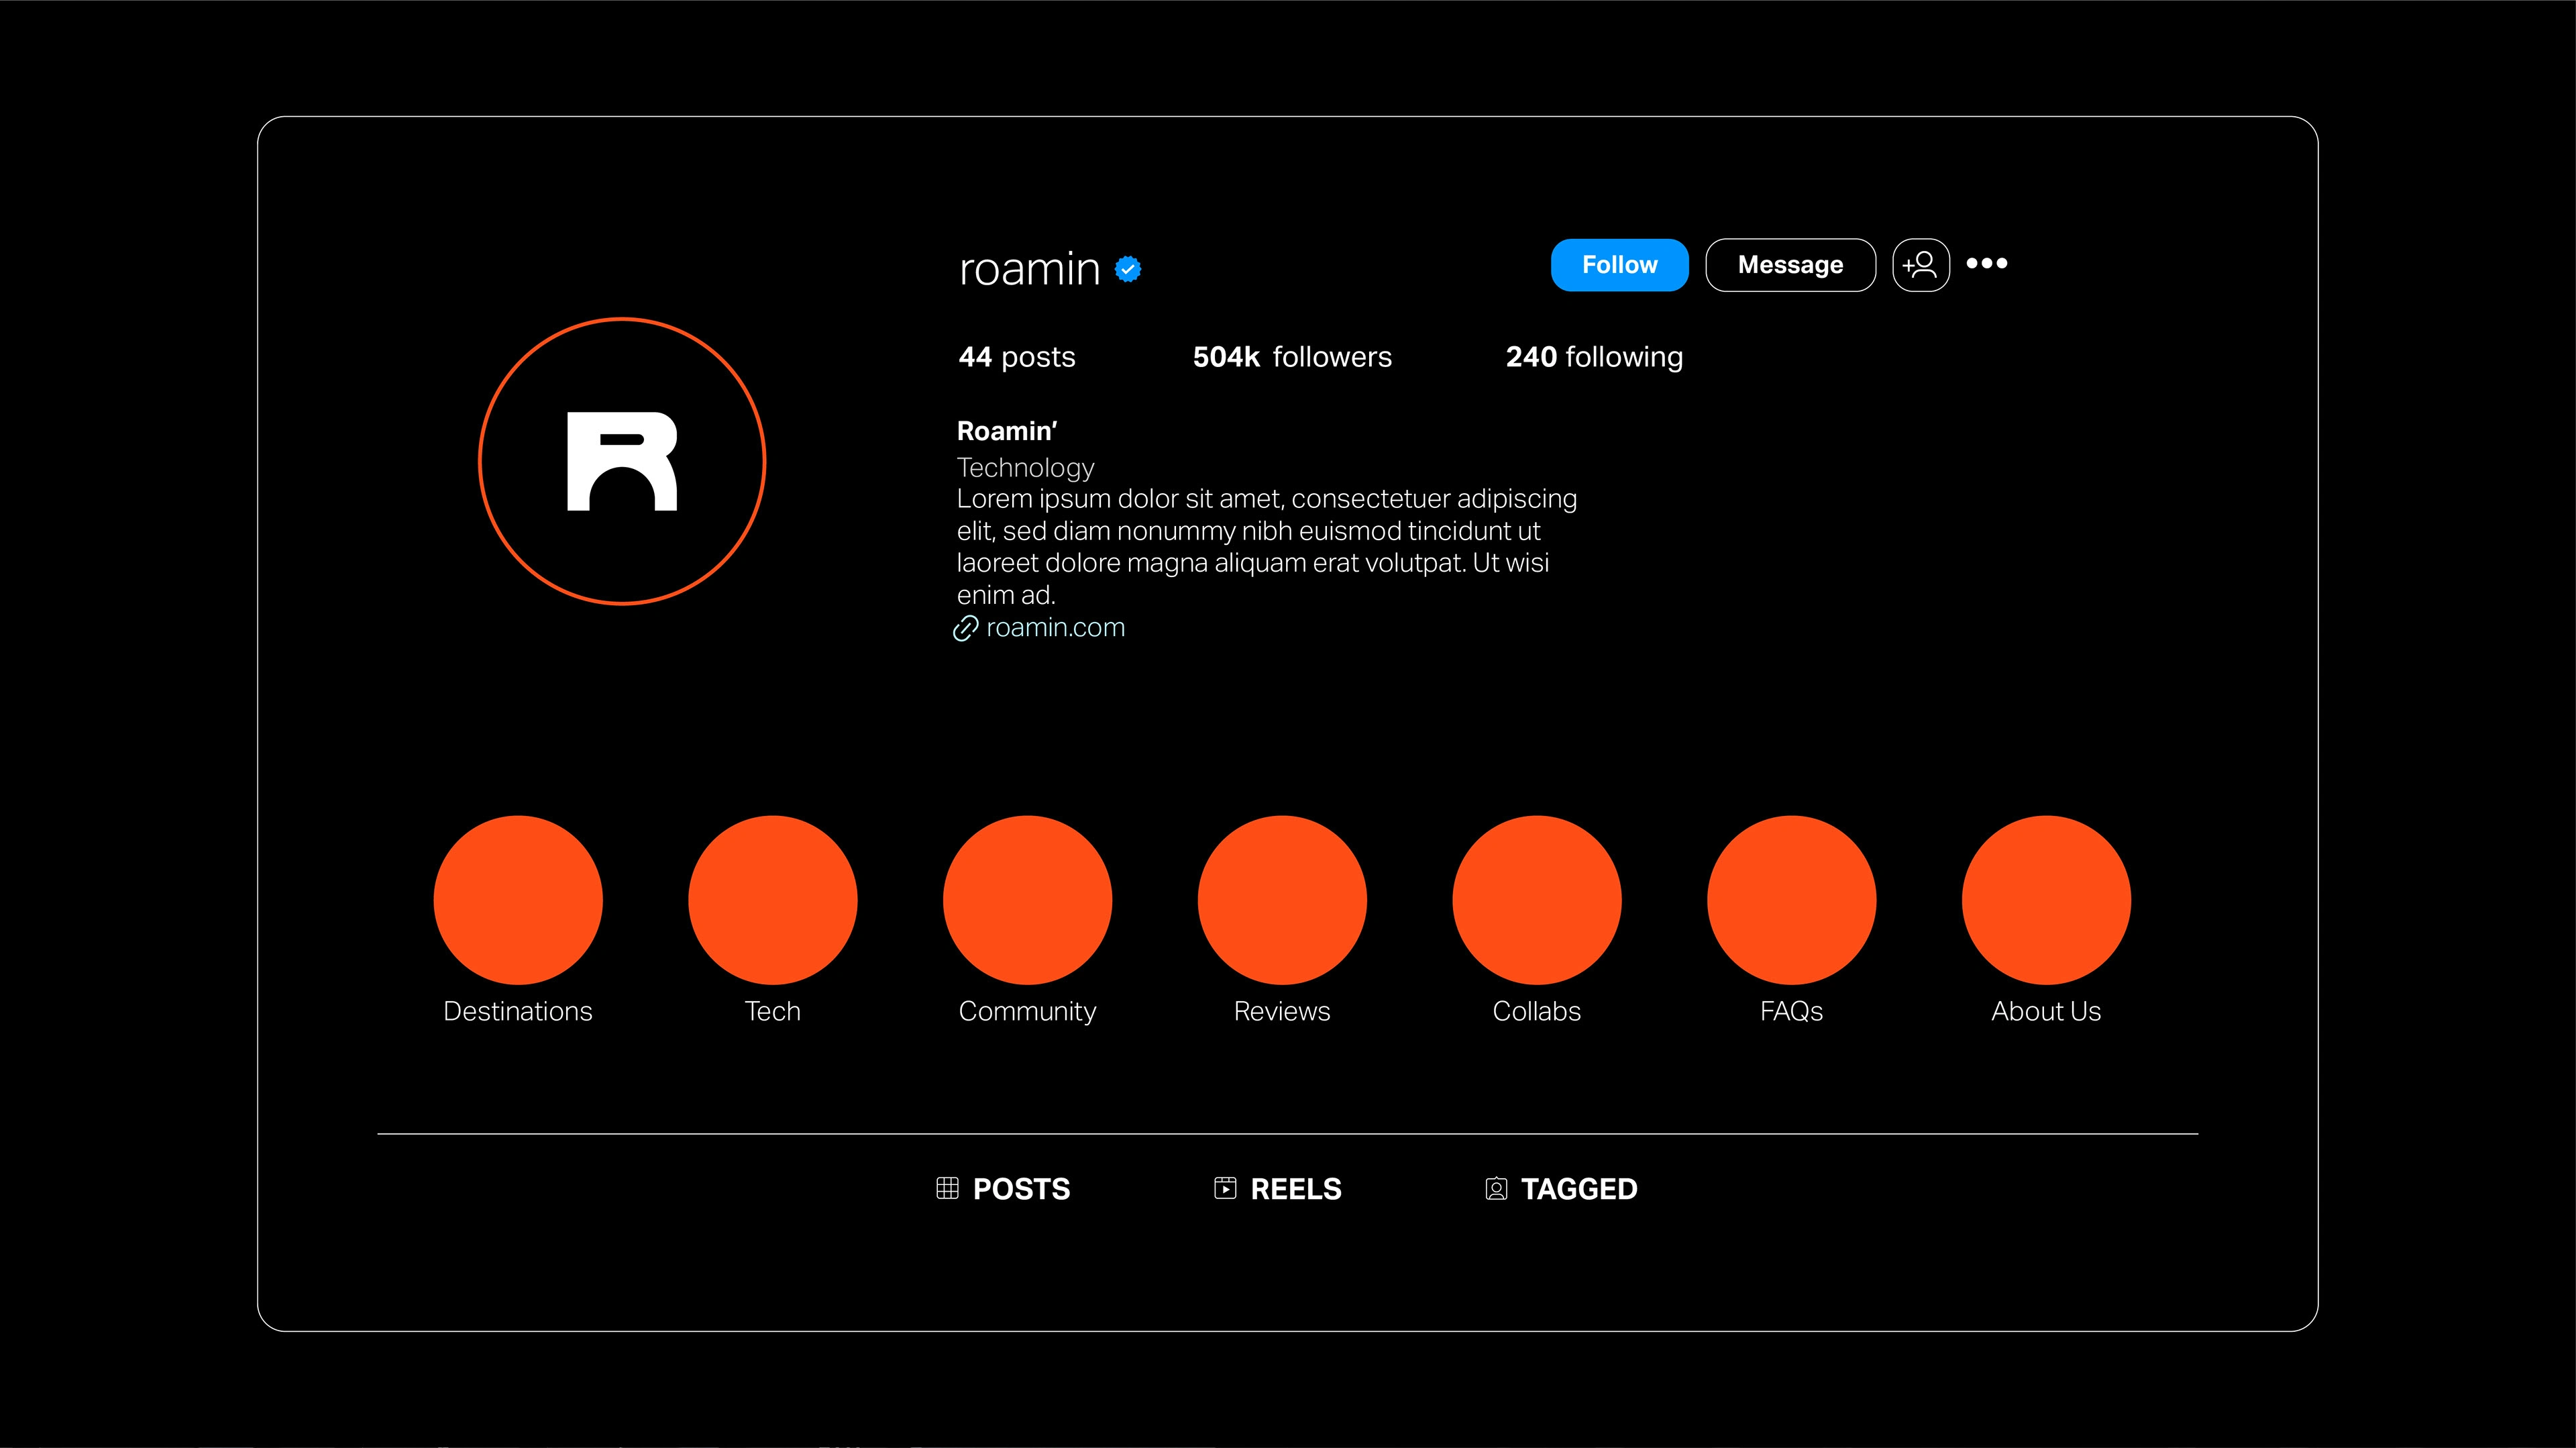This screenshot has width=2576, height=1448.
Task: Click the link chain icon beside roamin.com
Action: [965, 628]
